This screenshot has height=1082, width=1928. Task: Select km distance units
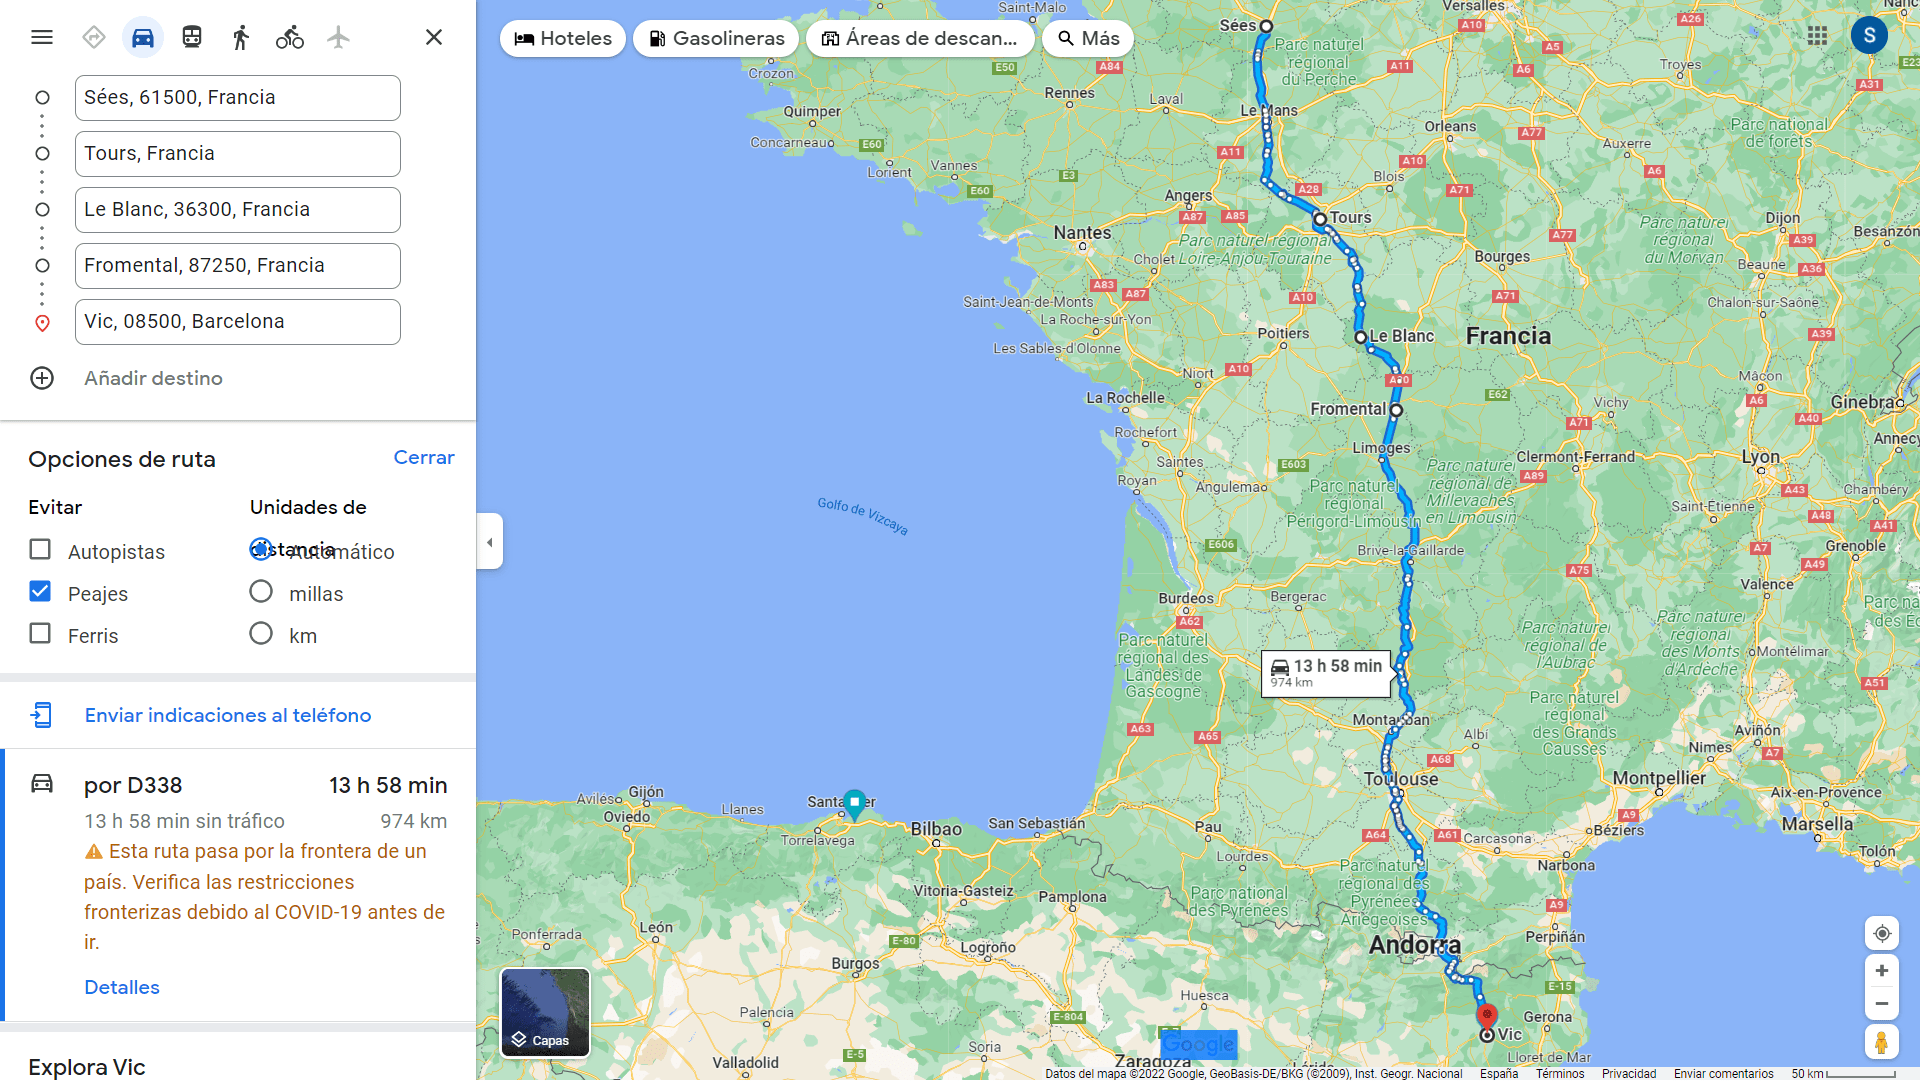[x=261, y=634]
